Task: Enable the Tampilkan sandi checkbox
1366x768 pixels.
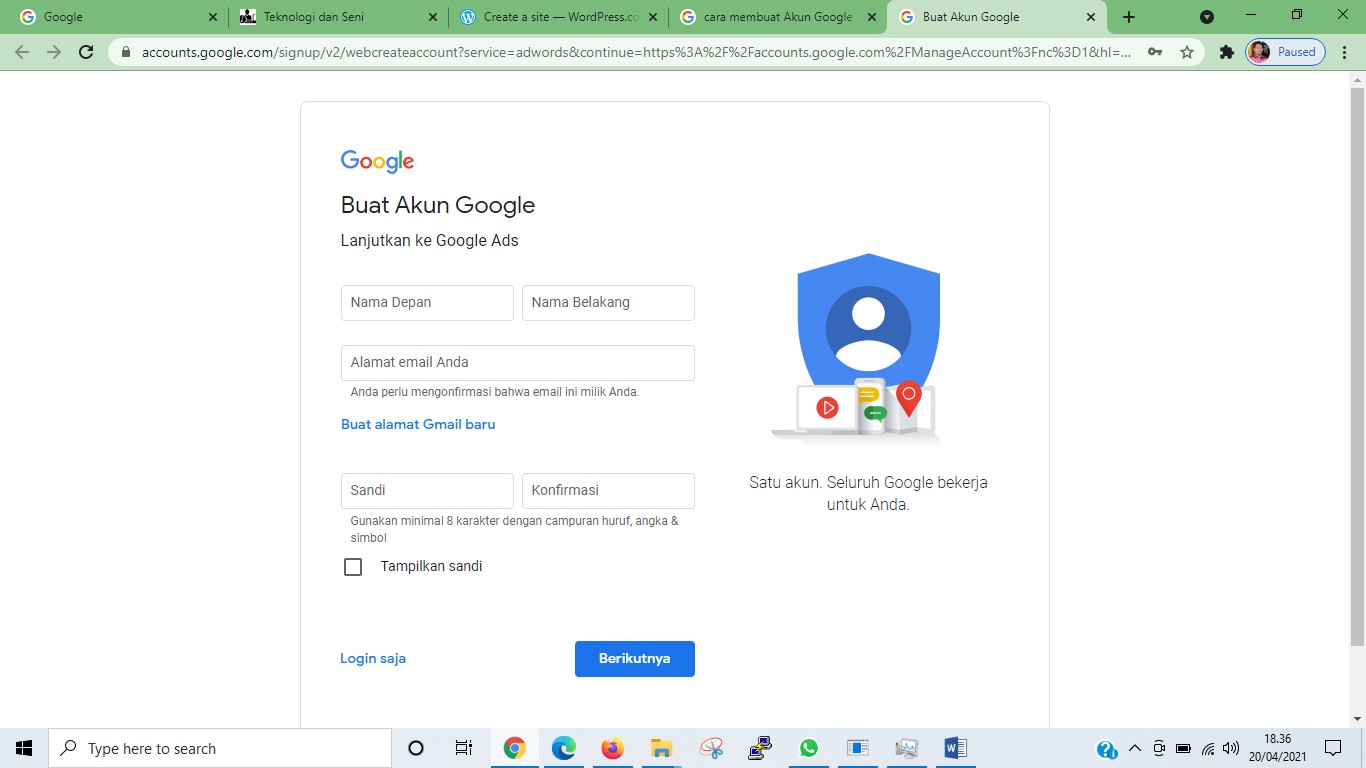Action: (353, 567)
